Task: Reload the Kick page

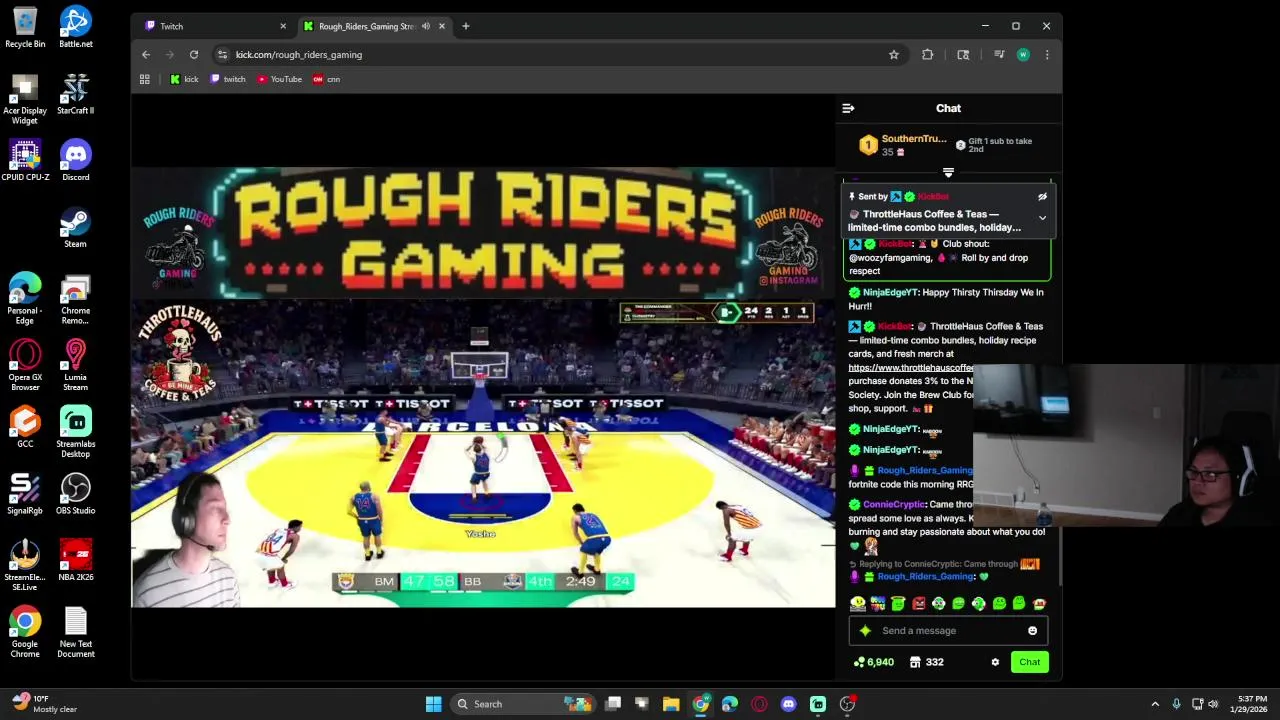Action: [x=194, y=55]
